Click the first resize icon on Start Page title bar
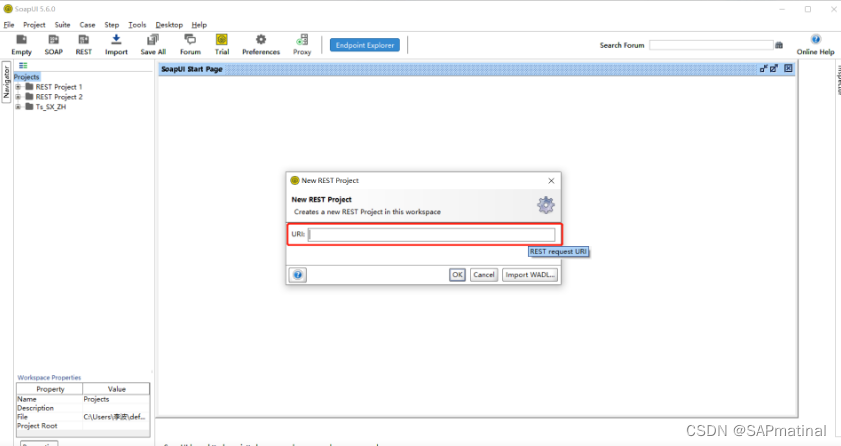The width and height of the screenshot is (841, 446). point(763,69)
